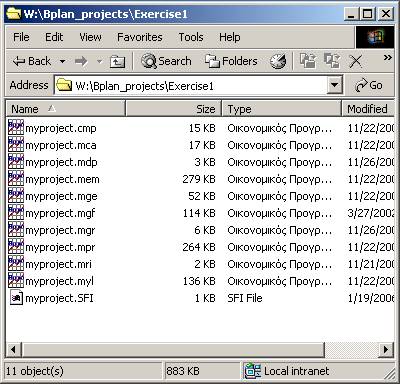Image resolution: width=400 pixels, height=384 pixels.
Task: Maximize the Exercise1 window
Action: click(367, 14)
